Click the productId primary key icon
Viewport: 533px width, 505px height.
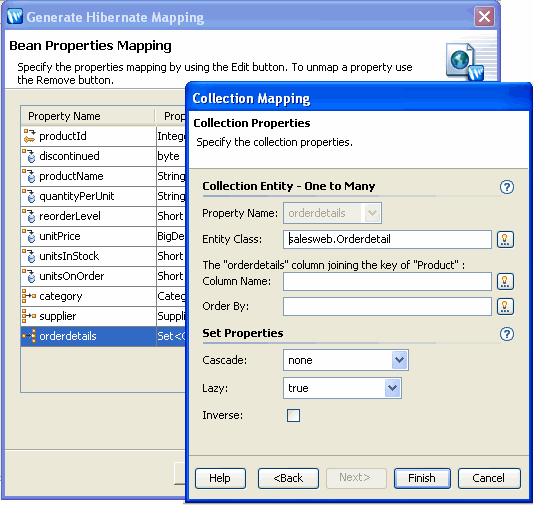(29, 136)
